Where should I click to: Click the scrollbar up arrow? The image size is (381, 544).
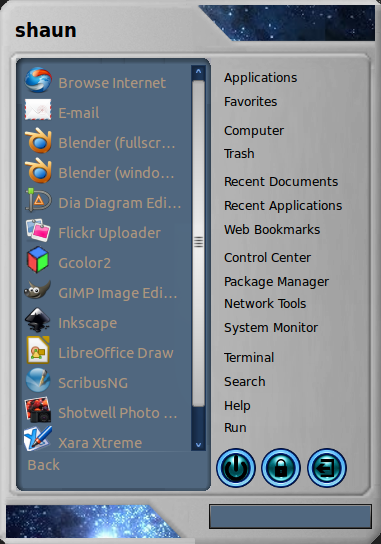tap(198, 72)
